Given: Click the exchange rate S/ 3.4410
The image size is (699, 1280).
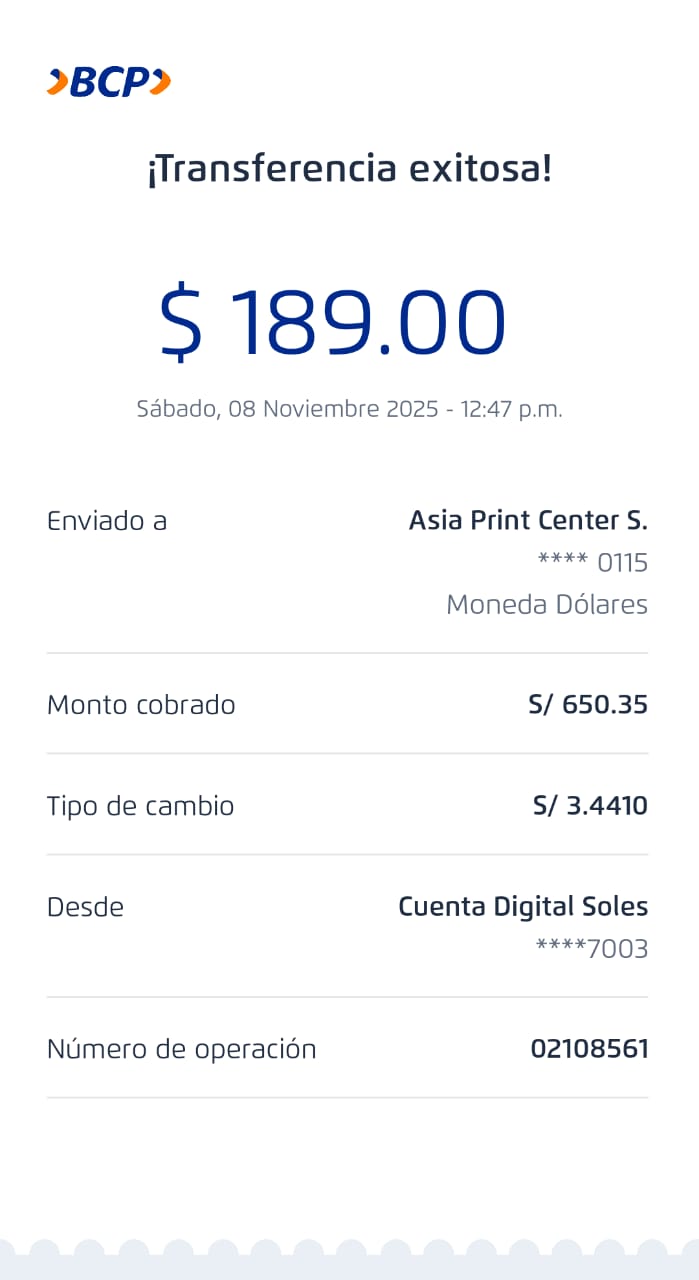Looking at the screenshot, I should point(590,806).
